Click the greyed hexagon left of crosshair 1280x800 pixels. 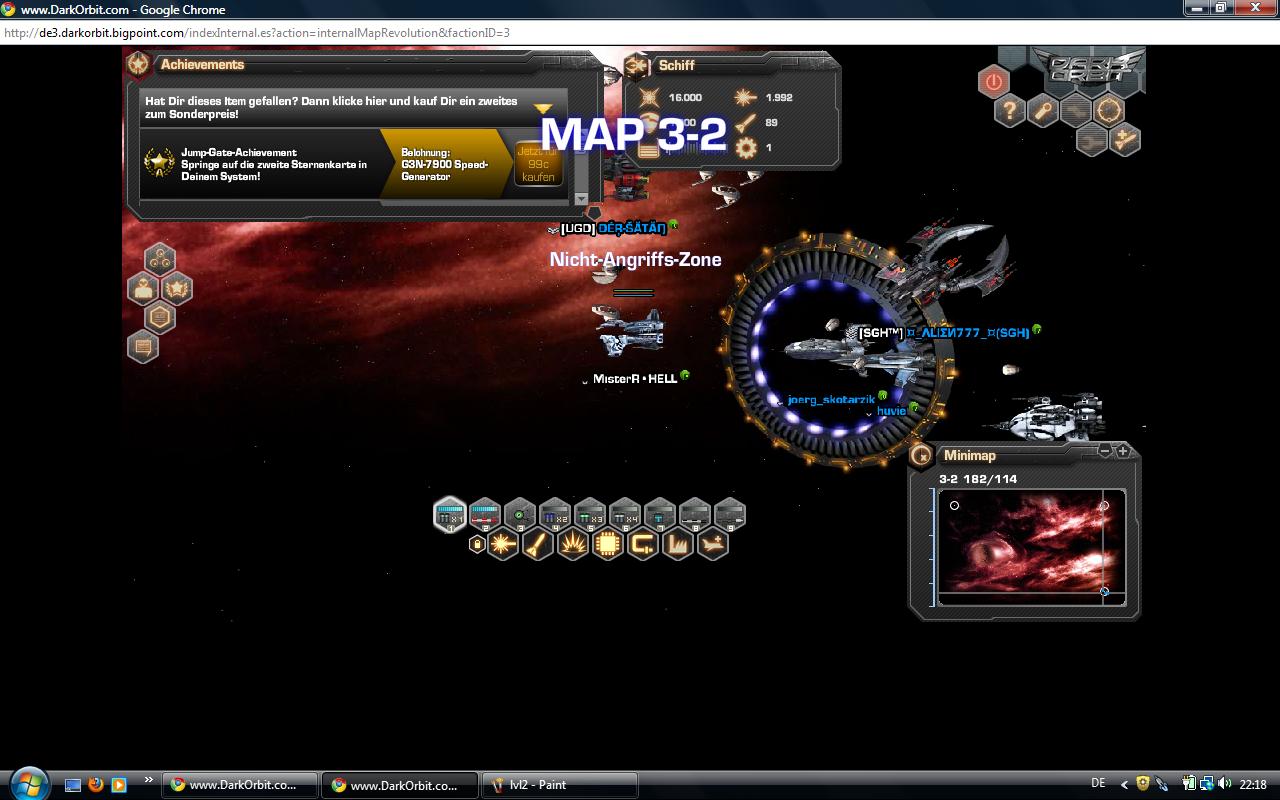click(x=1076, y=111)
